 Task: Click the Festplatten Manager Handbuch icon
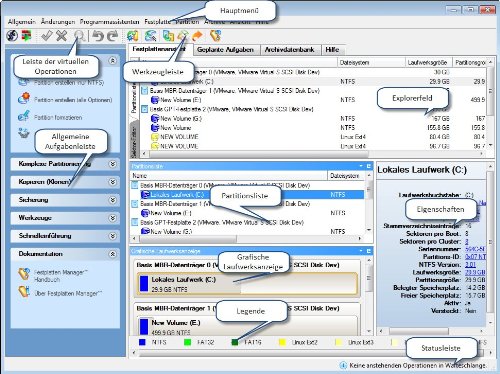coord(24,274)
